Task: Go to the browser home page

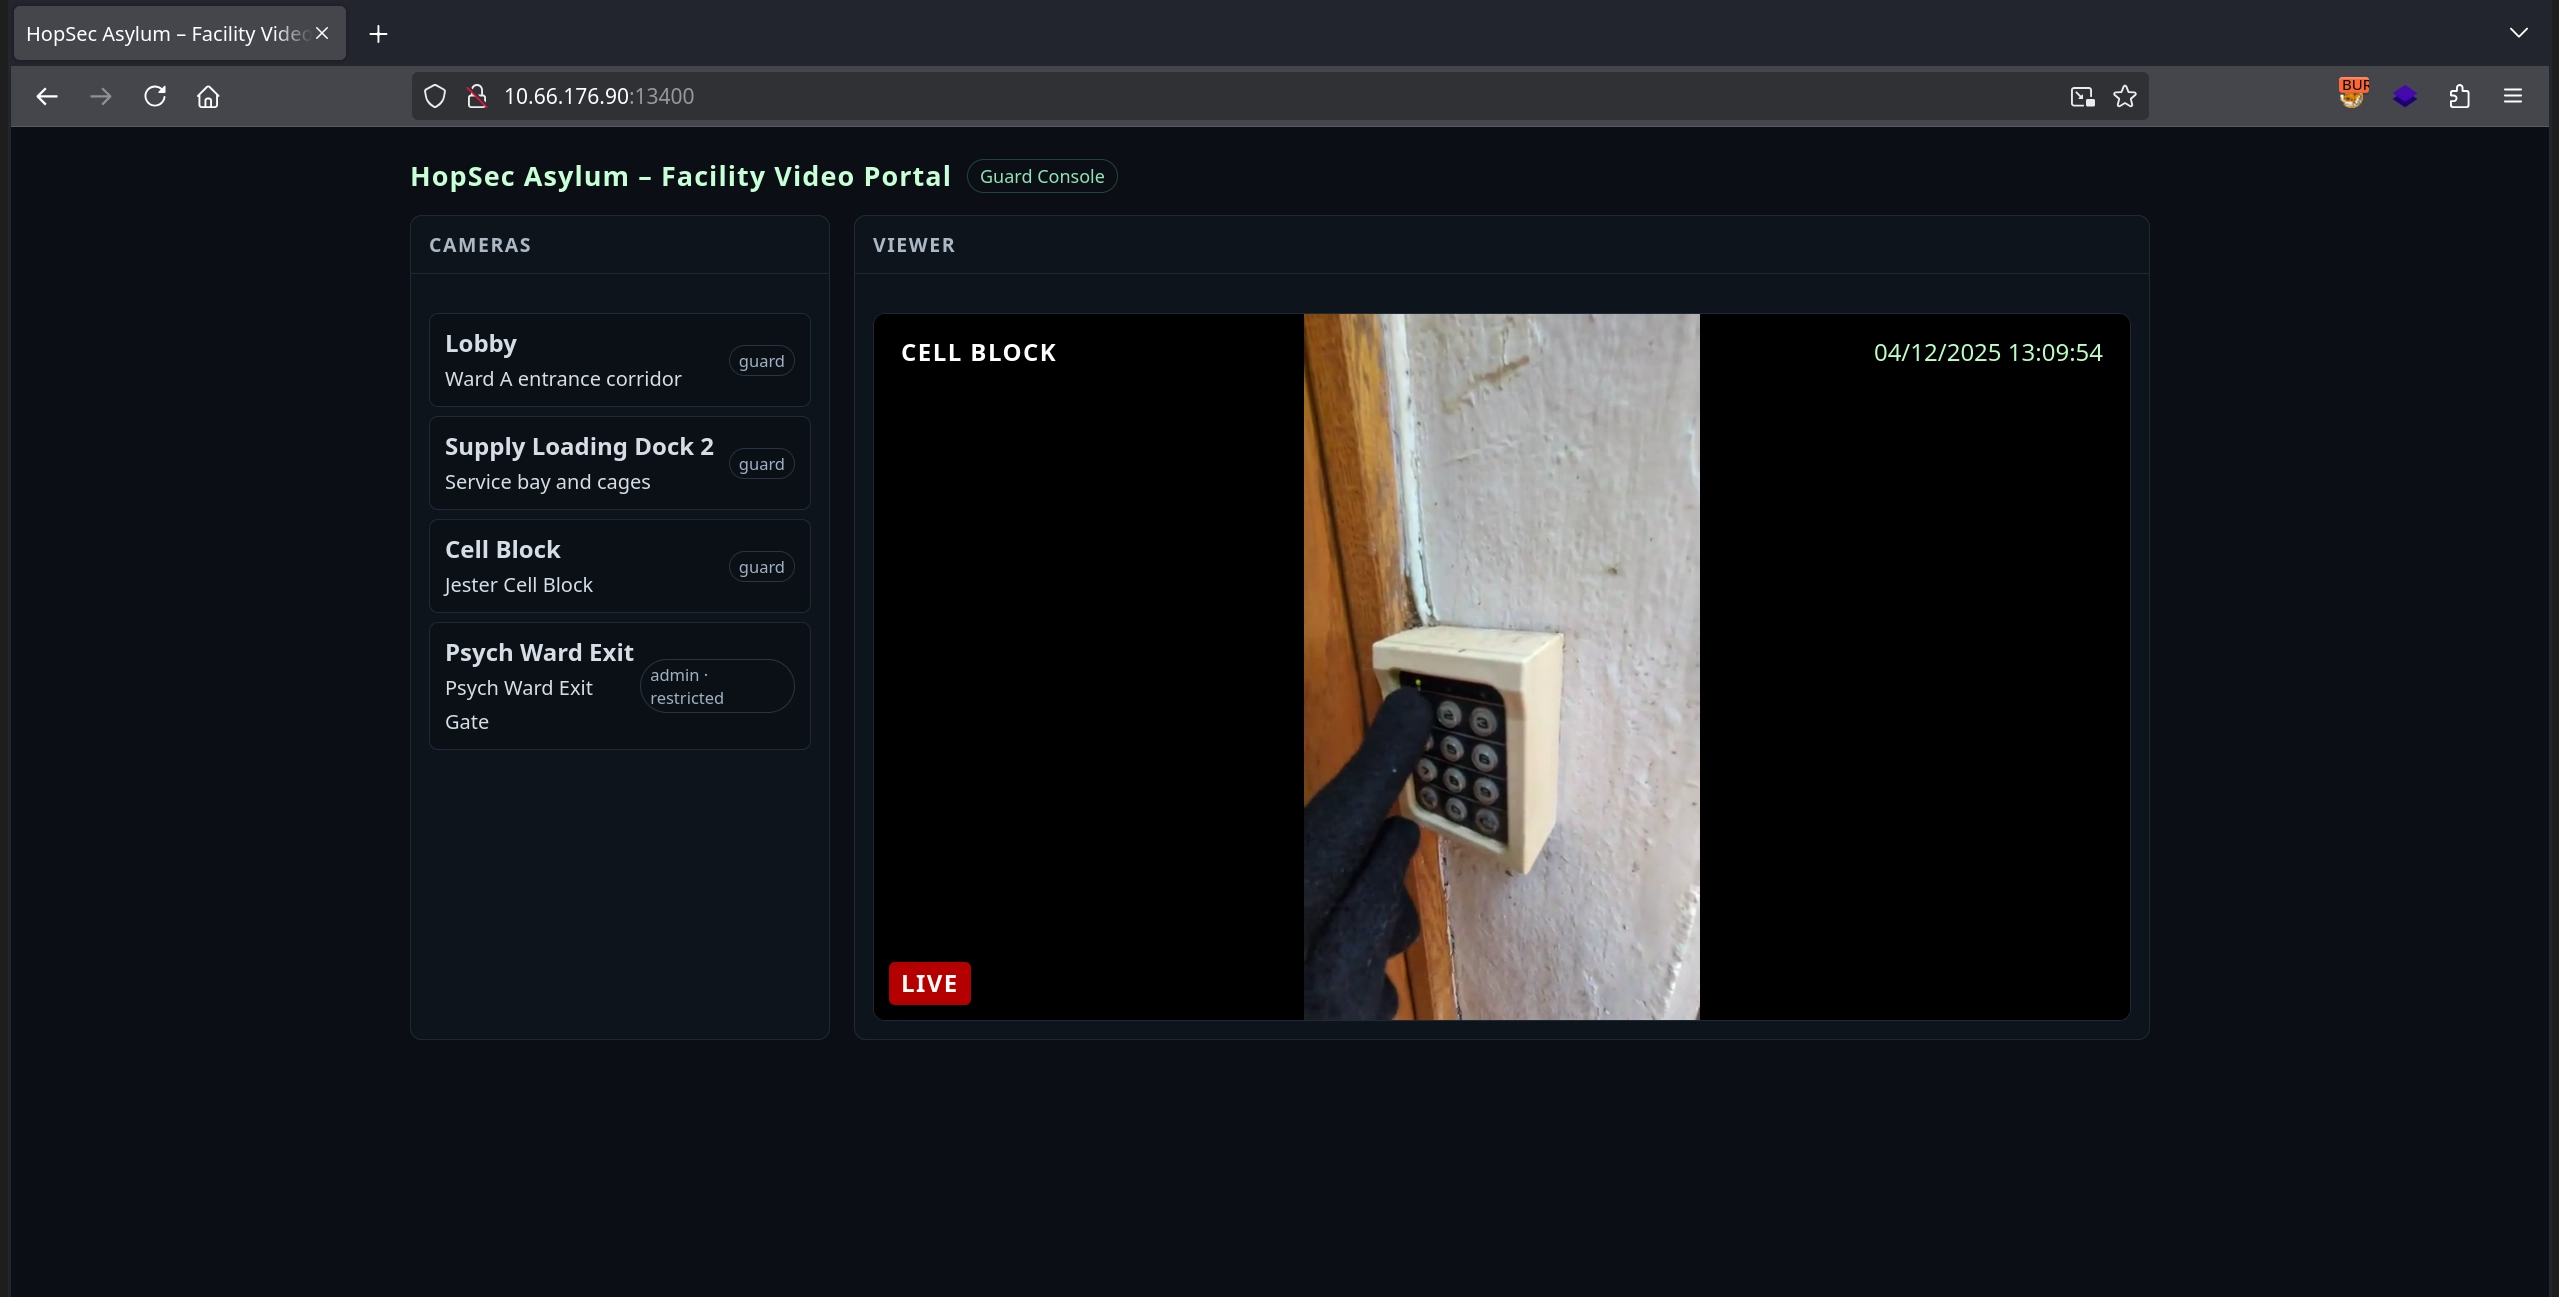Action: [x=207, y=96]
